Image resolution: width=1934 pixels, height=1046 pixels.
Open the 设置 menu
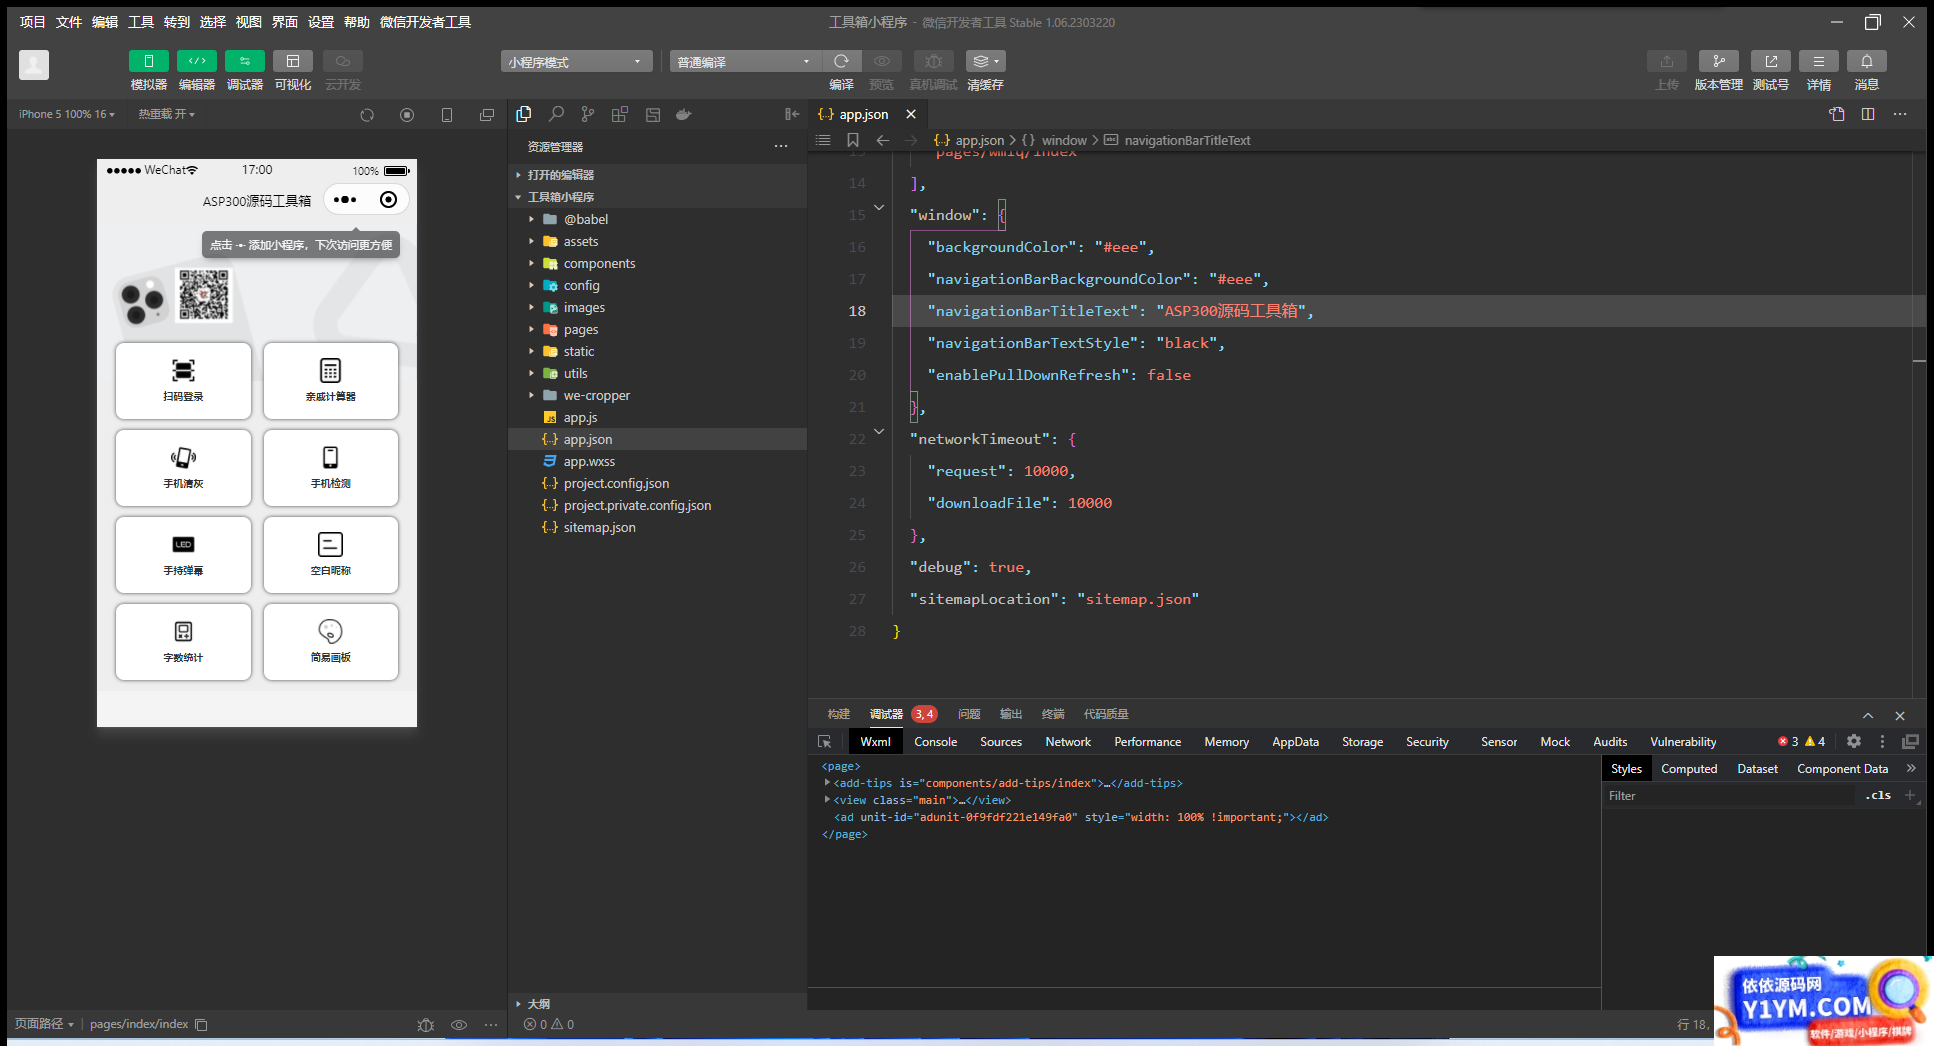(321, 22)
